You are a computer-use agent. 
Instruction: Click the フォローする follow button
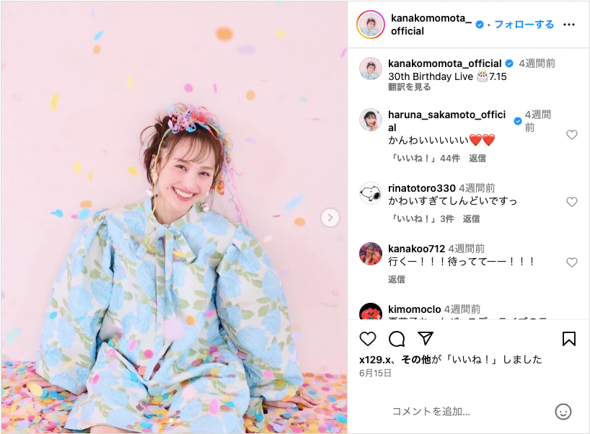[x=524, y=24]
